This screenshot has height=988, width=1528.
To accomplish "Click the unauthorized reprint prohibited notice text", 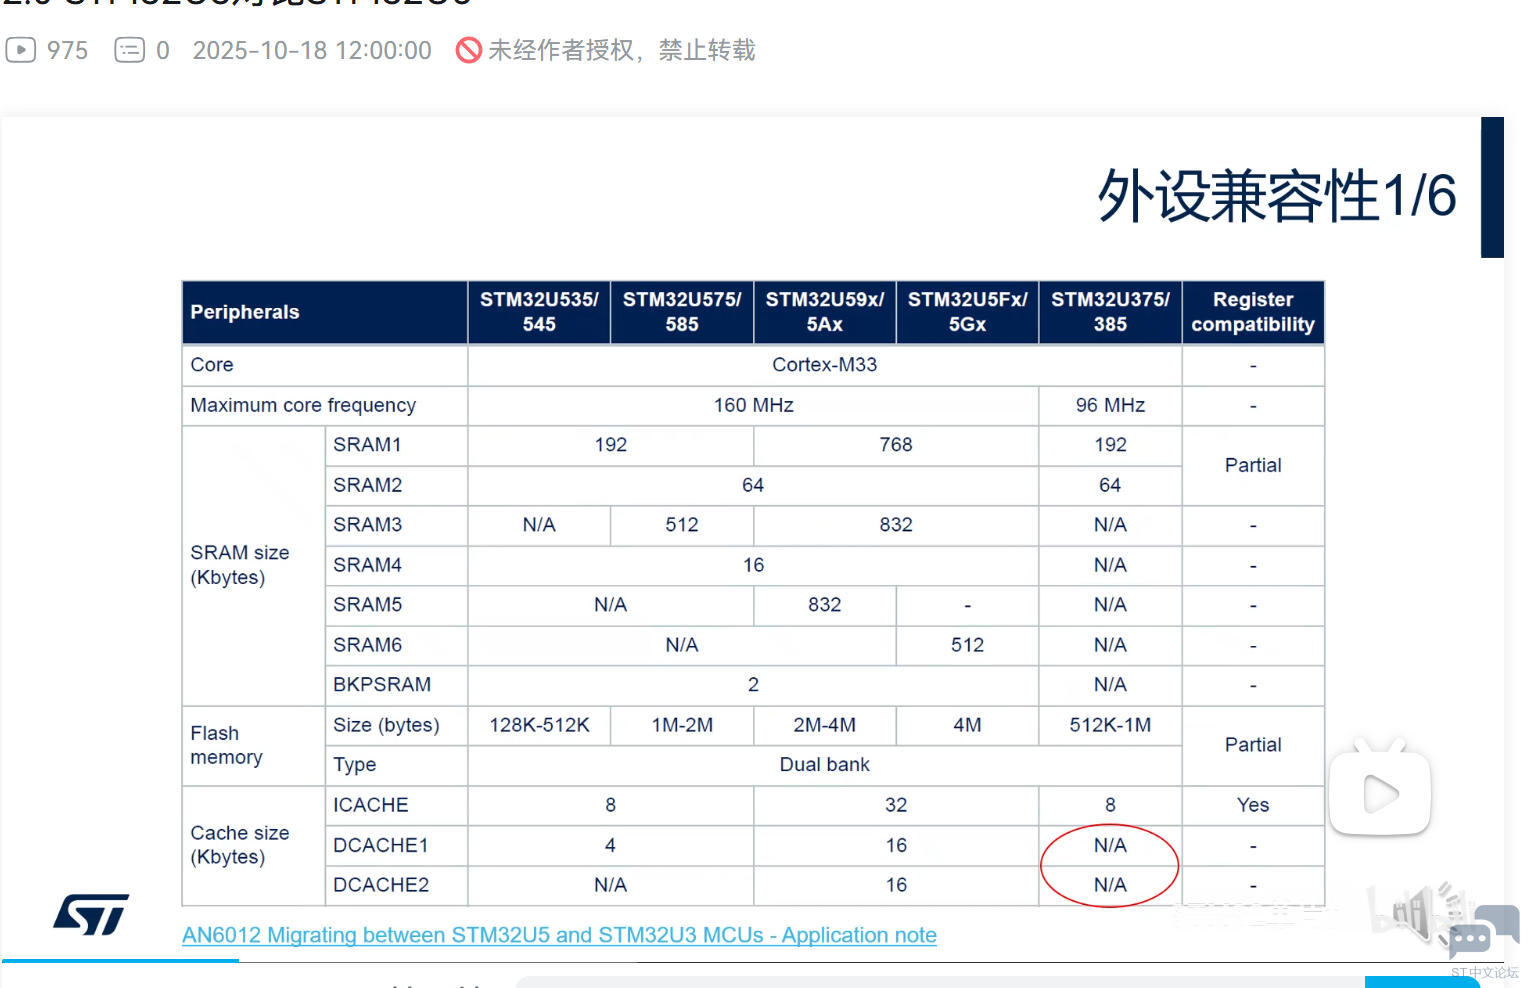I will (x=621, y=50).
